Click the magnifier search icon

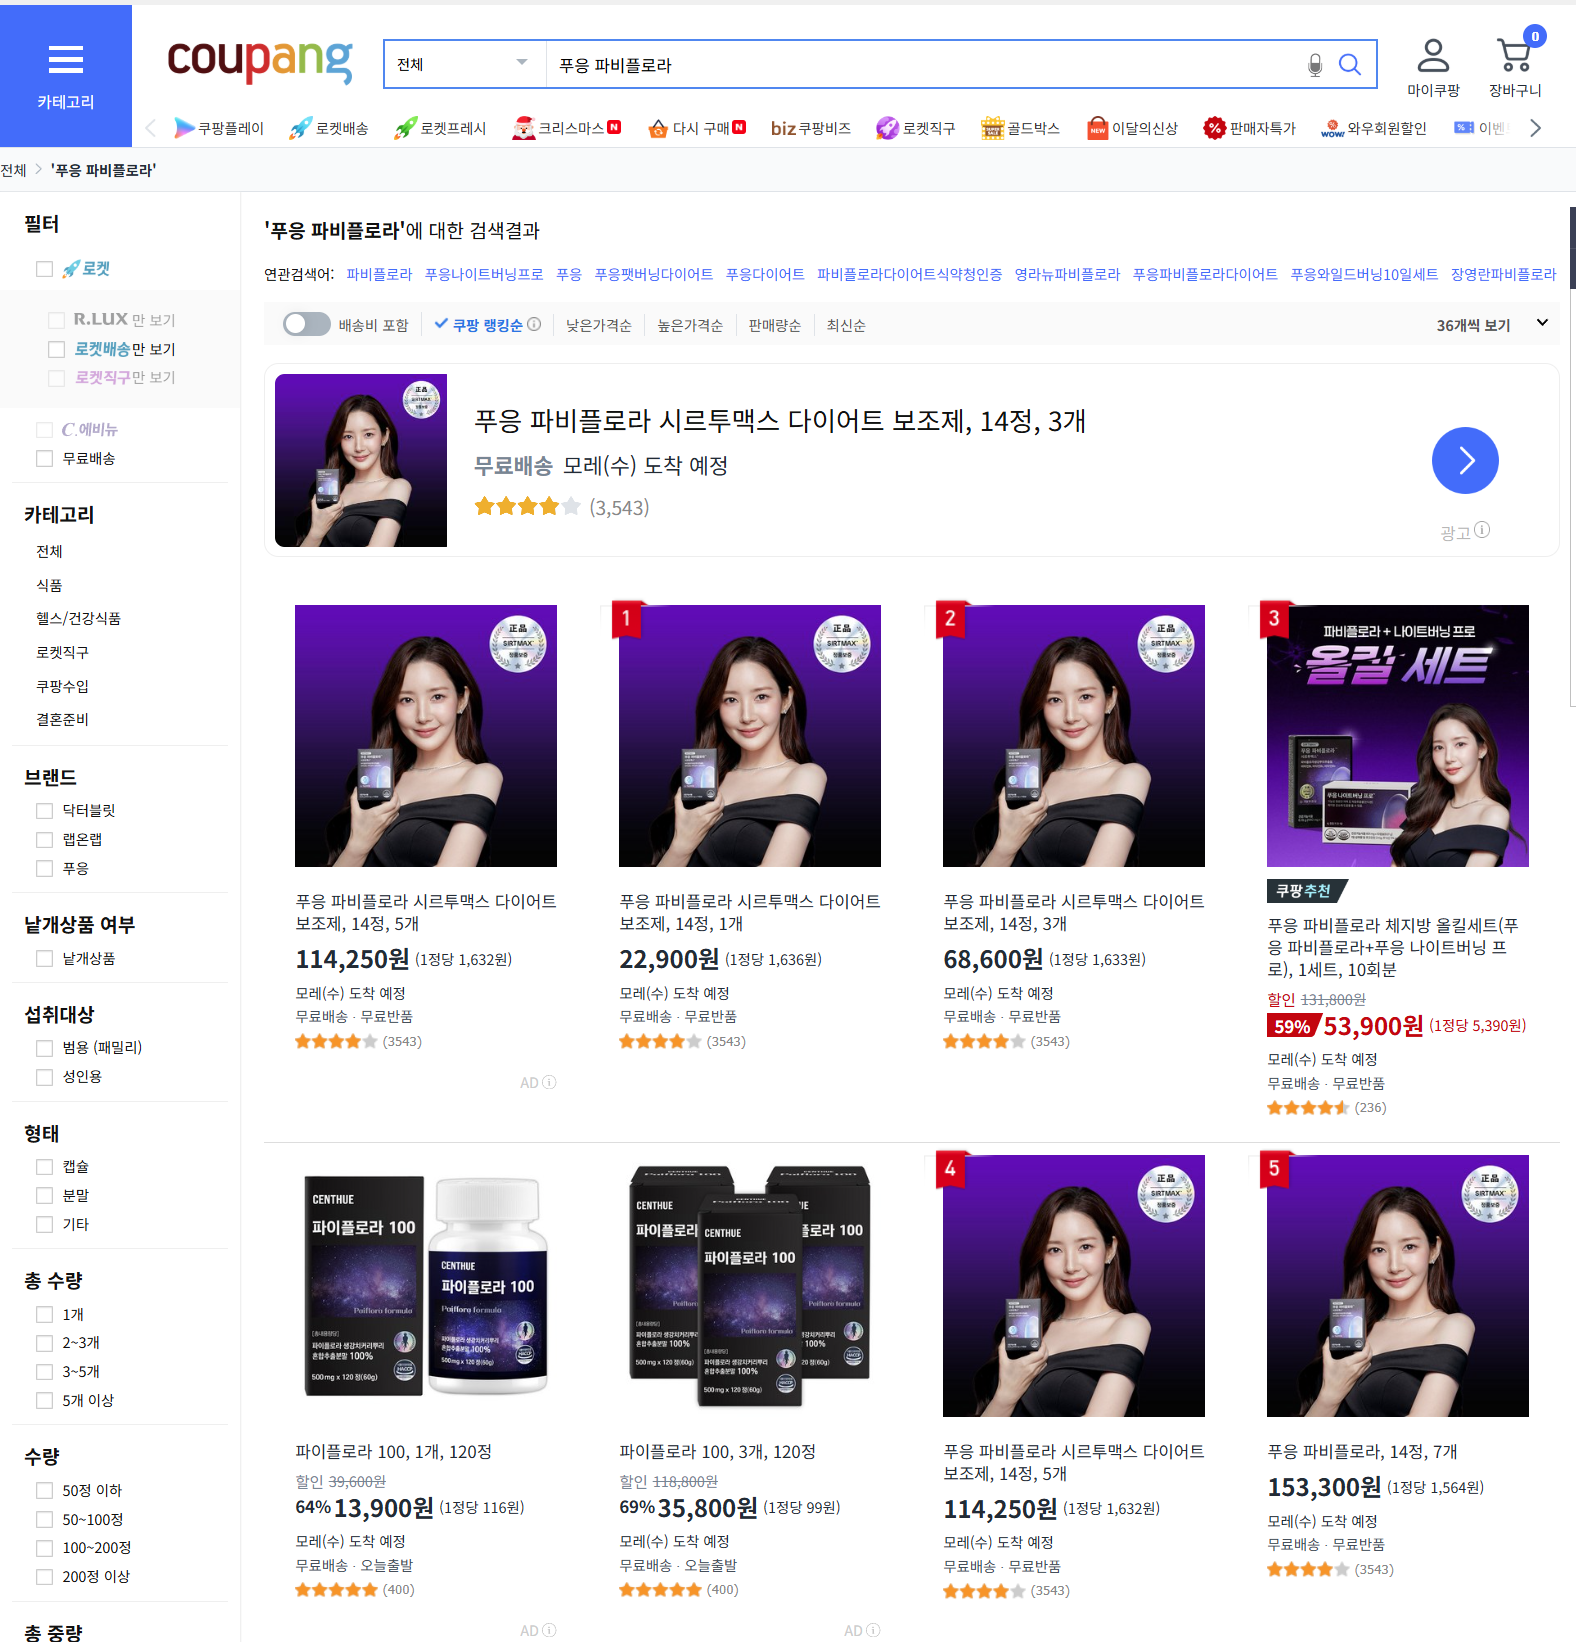(1350, 65)
